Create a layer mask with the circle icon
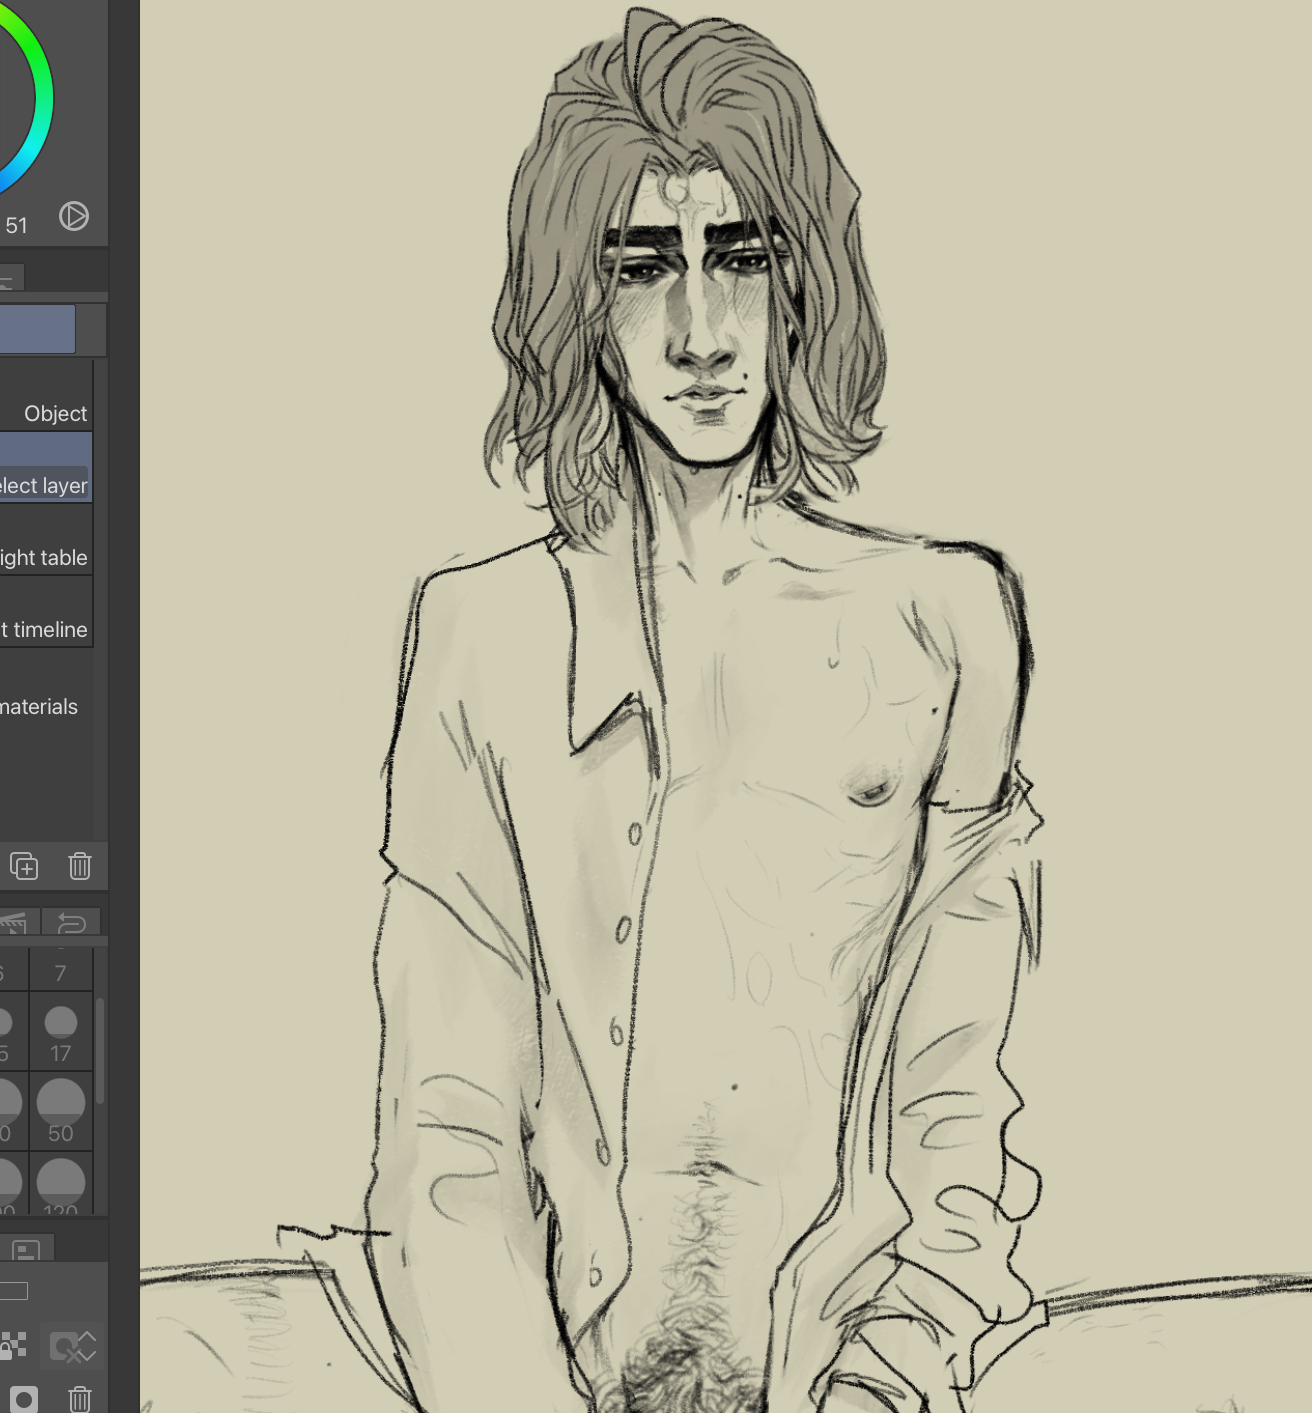 coord(24,1399)
